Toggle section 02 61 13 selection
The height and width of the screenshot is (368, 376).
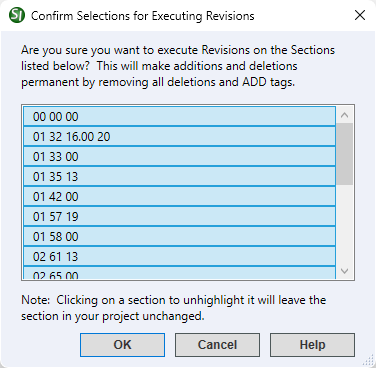pyautogui.click(x=179, y=256)
